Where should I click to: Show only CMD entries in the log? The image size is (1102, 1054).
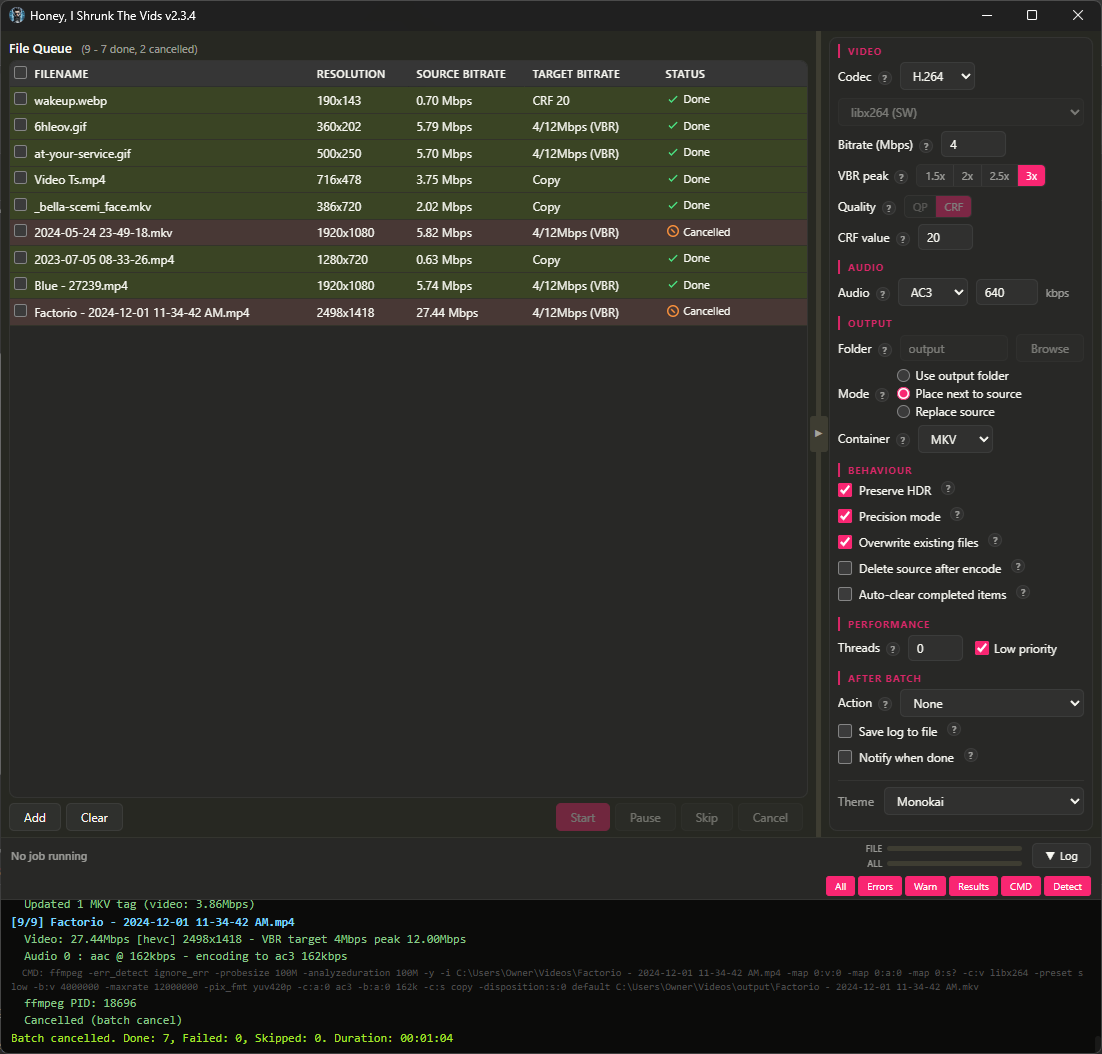[1020, 886]
